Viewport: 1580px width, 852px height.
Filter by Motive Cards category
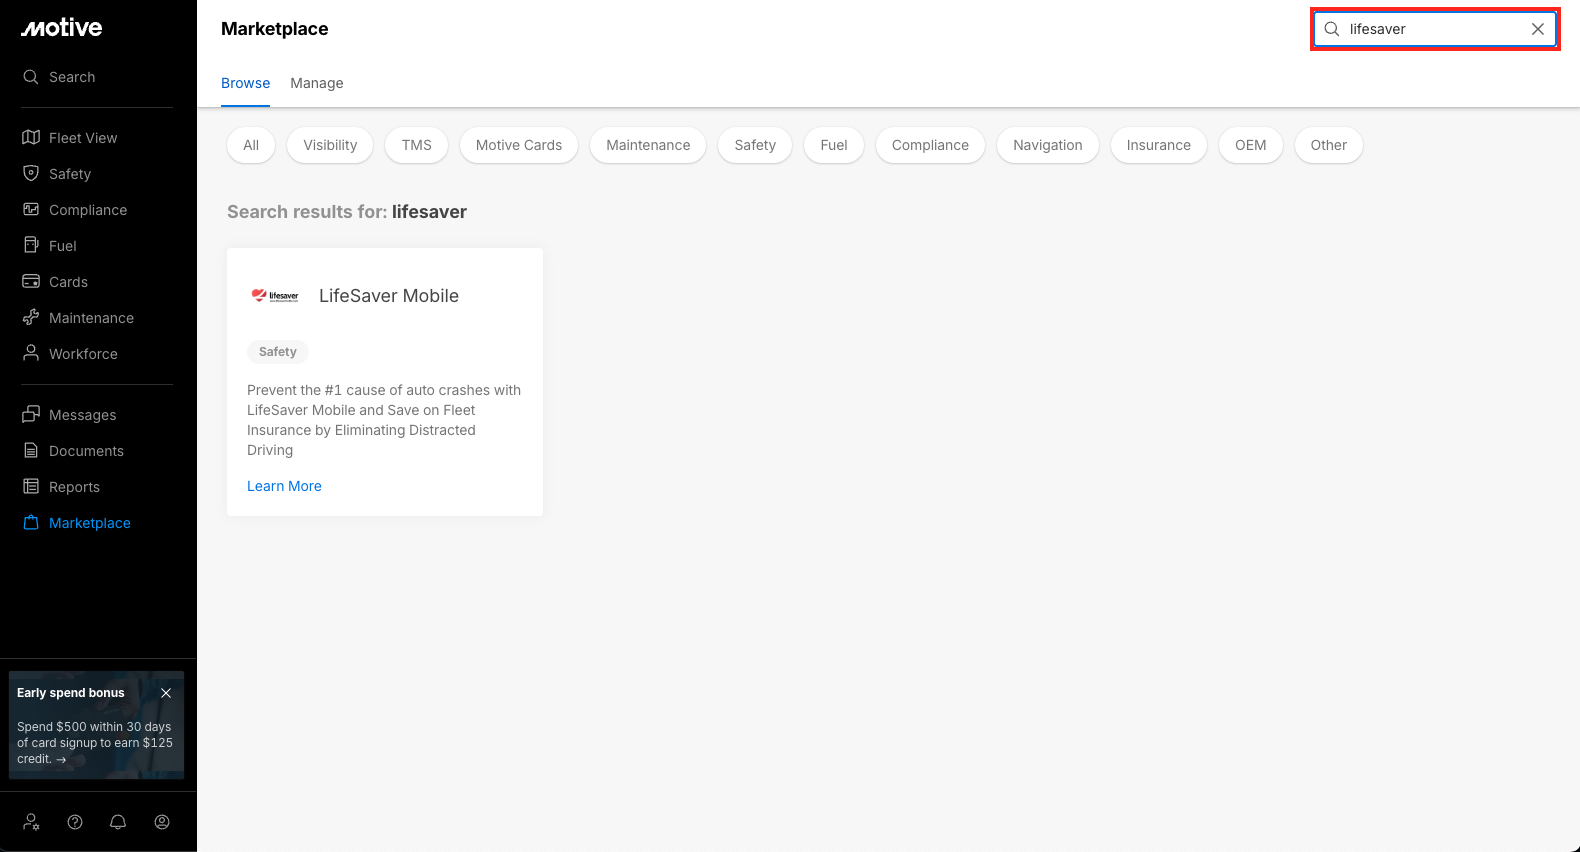click(519, 145)
